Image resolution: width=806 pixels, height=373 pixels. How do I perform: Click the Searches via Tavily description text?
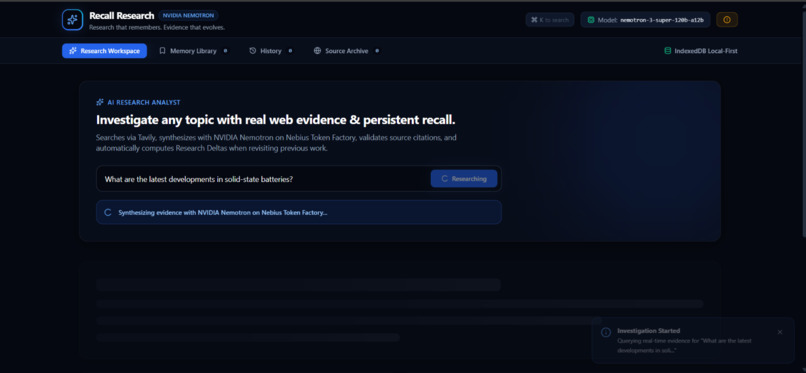point(276,143)
